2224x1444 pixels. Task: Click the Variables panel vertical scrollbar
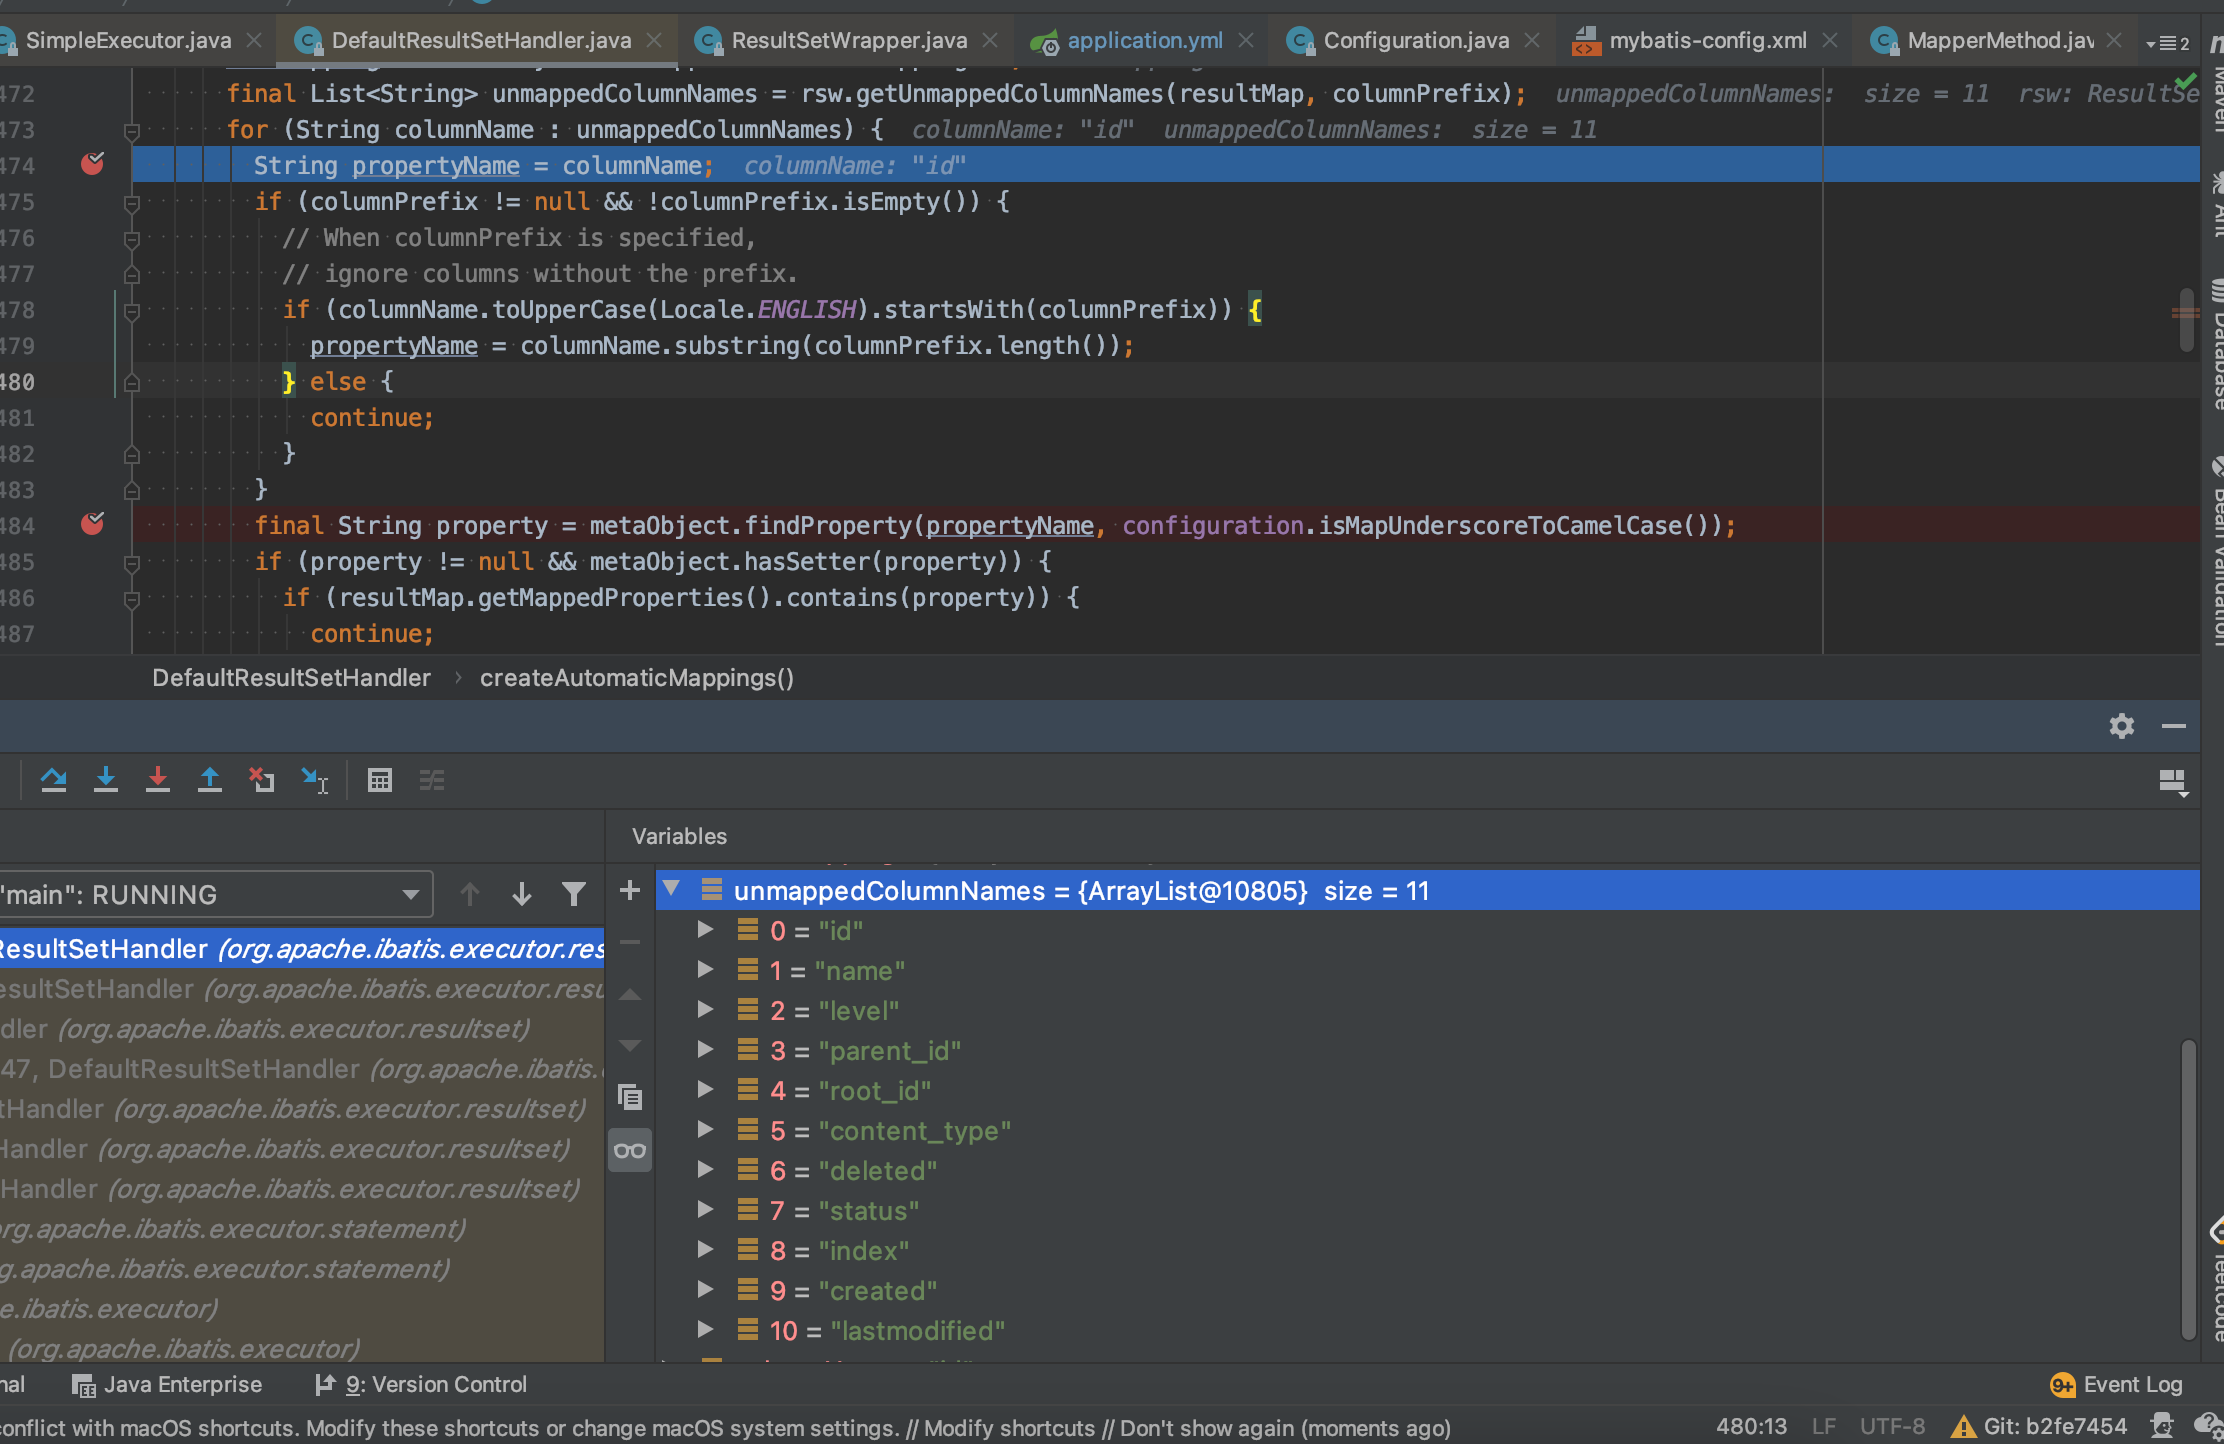click(2188, 1190)
